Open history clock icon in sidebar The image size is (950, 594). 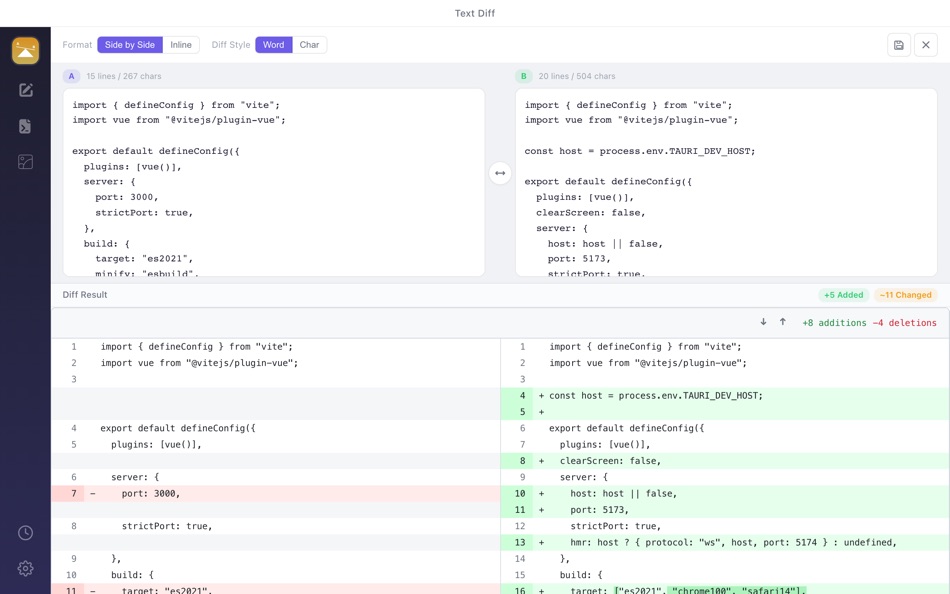pos(25,533)
